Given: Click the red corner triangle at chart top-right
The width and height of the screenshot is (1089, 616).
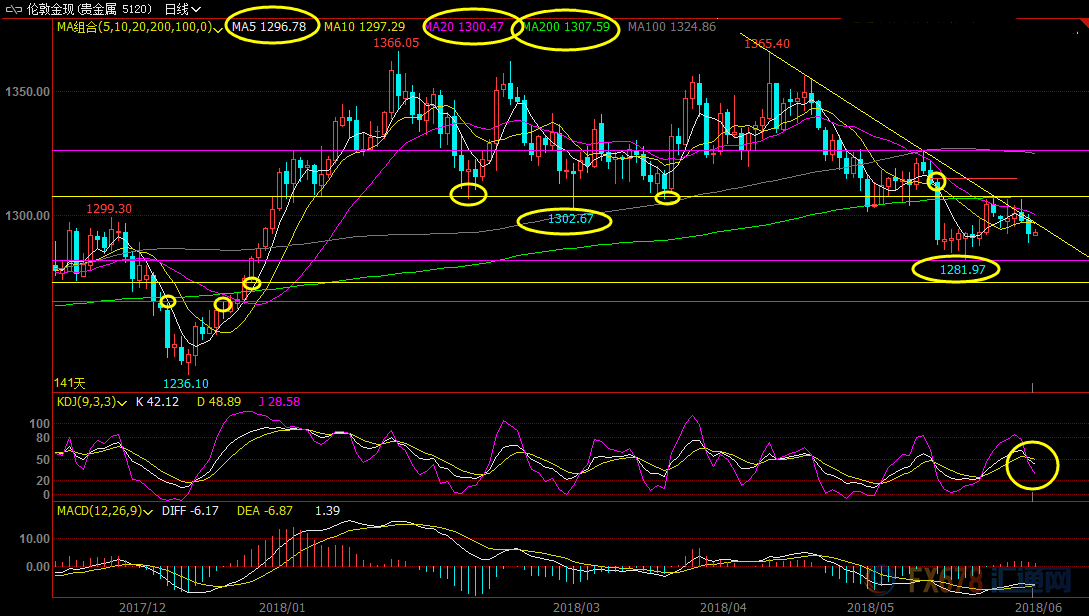Looking at the screenshot, I should pyautogui.click(x=1083, y=26).
